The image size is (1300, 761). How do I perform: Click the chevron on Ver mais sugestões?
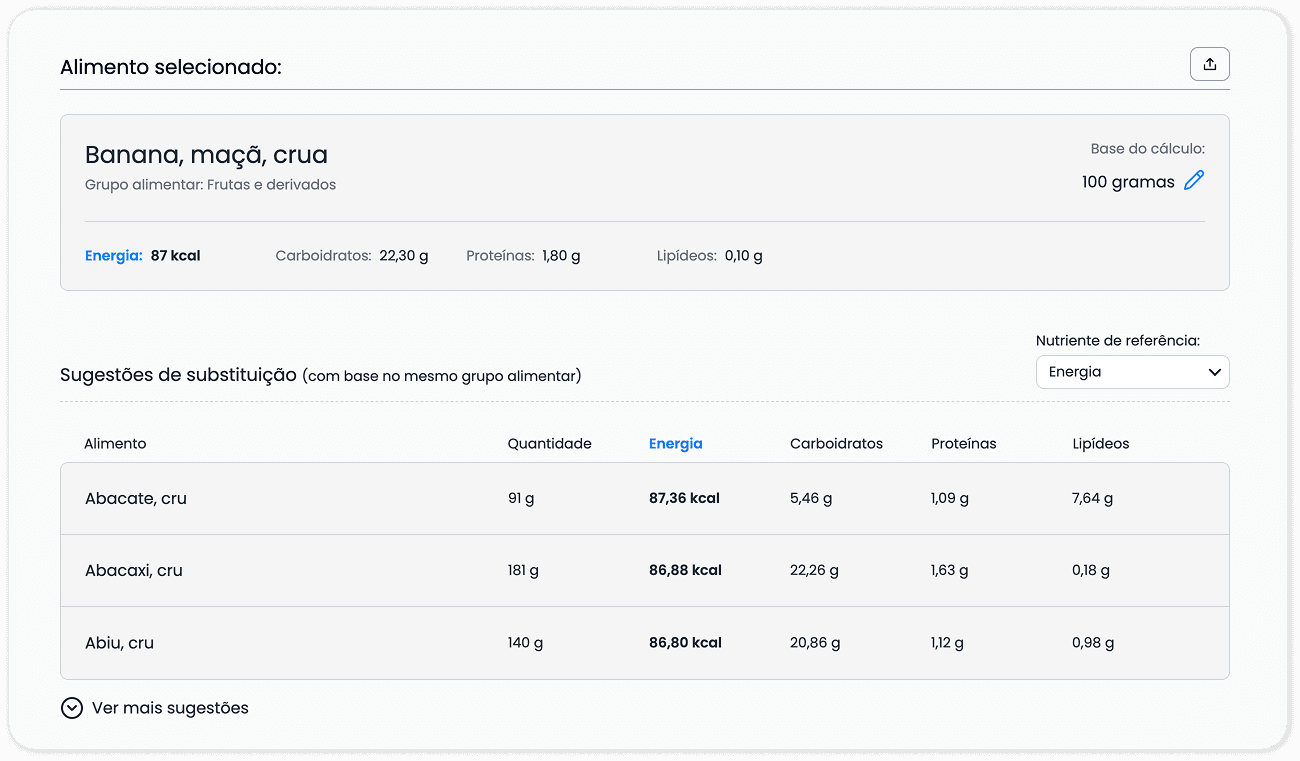coord(71,707)
